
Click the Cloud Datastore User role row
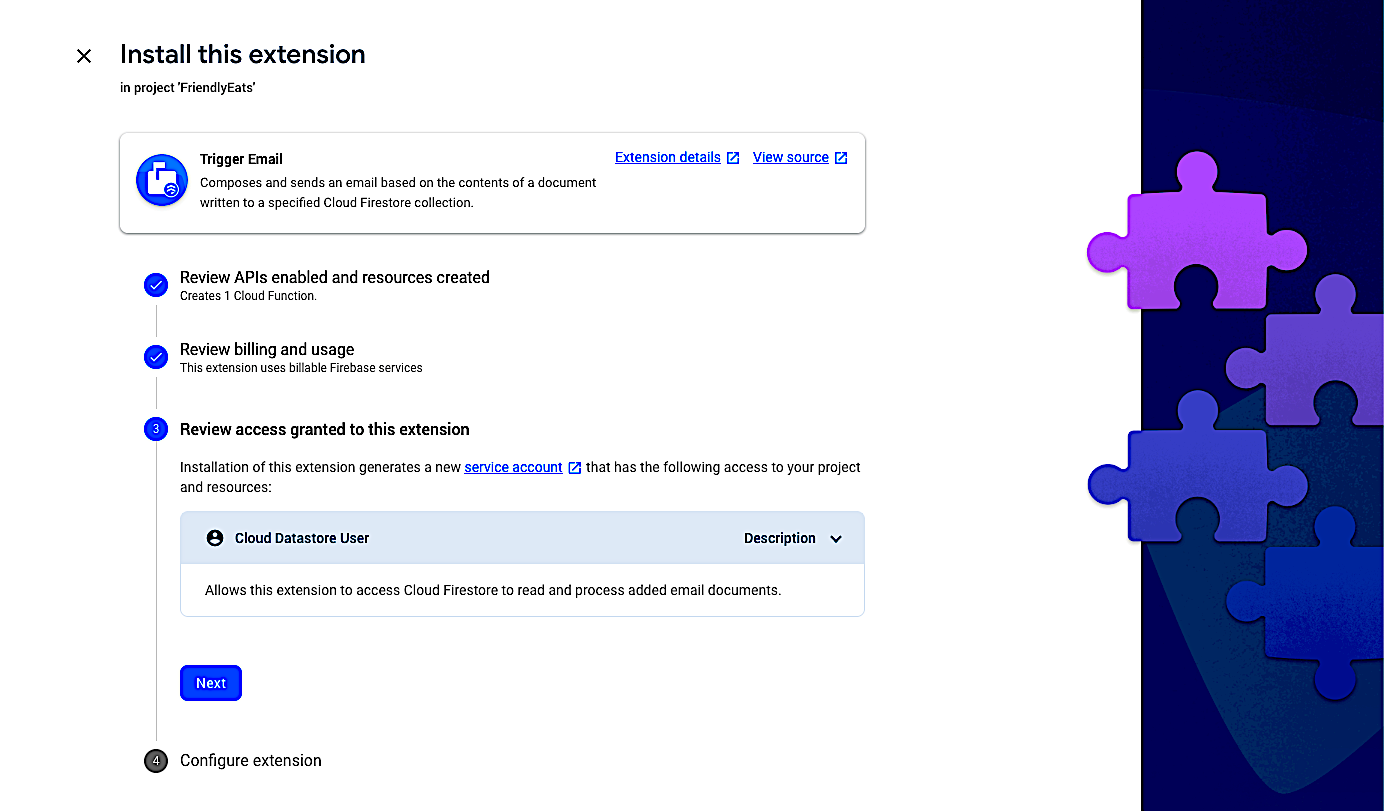coord(522,538)
